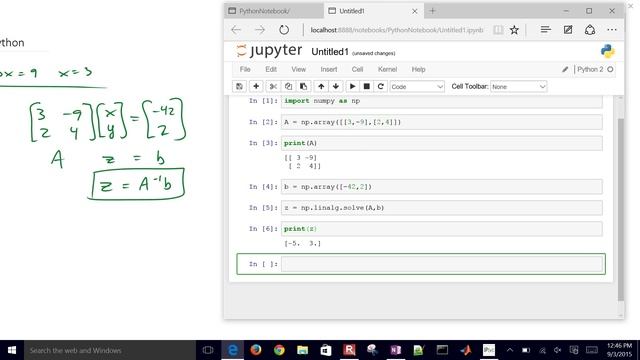Show hidden tray icons chevron
640x360 pixels.
tap(510, 350)
